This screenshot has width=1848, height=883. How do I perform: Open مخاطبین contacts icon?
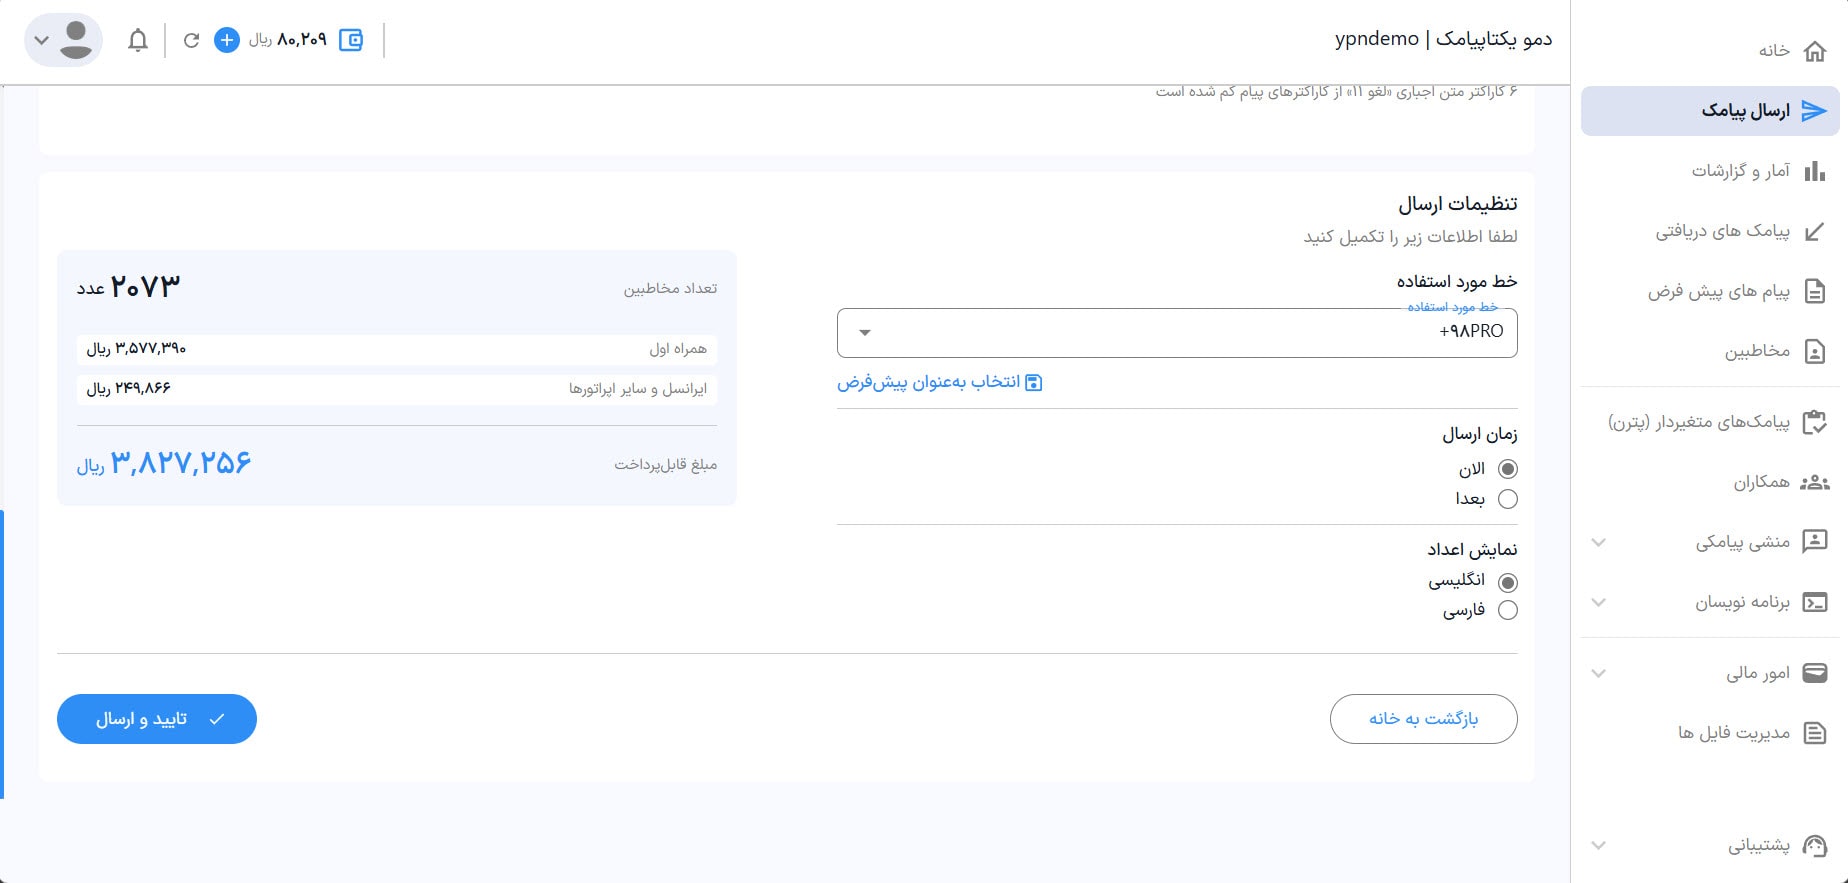tap(1814, 351)
